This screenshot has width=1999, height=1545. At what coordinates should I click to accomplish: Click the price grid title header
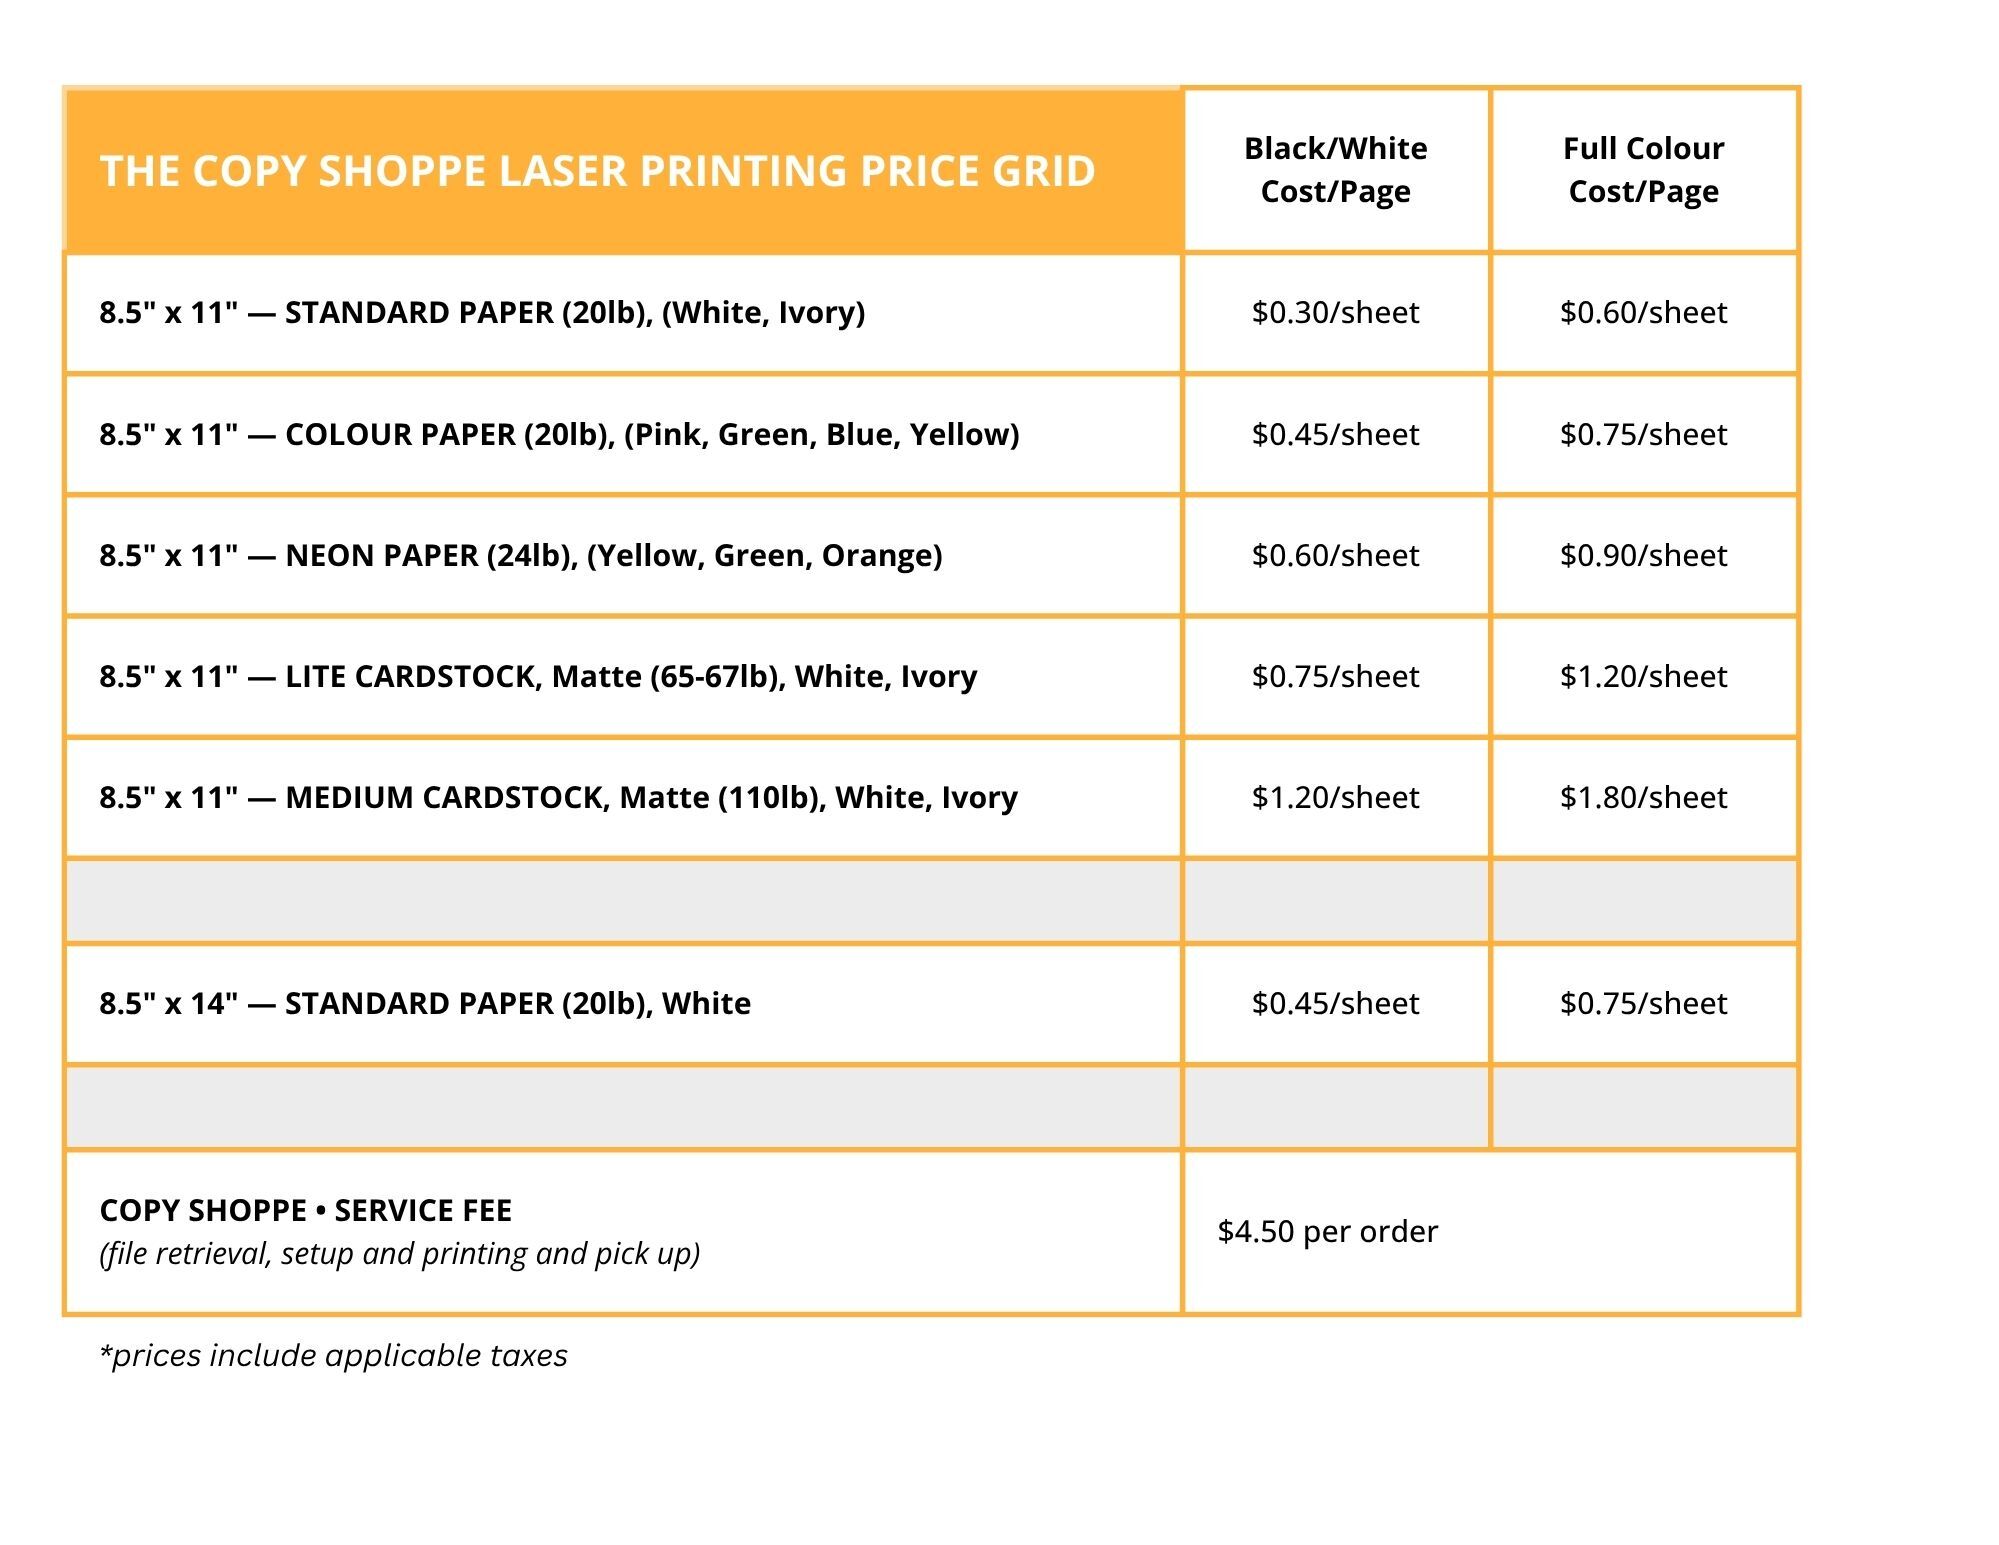(x=597, y=171)
